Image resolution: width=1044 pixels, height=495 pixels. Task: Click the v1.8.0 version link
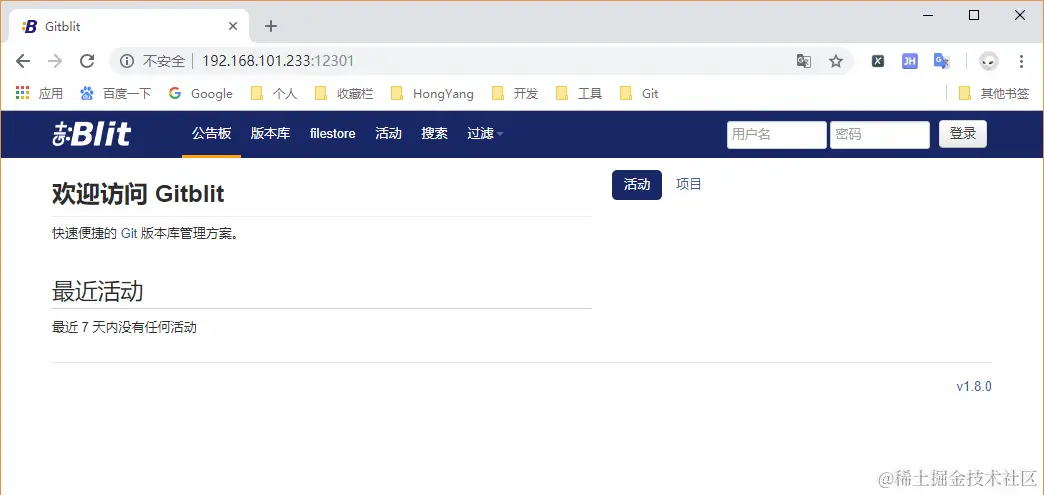[974, 386]
